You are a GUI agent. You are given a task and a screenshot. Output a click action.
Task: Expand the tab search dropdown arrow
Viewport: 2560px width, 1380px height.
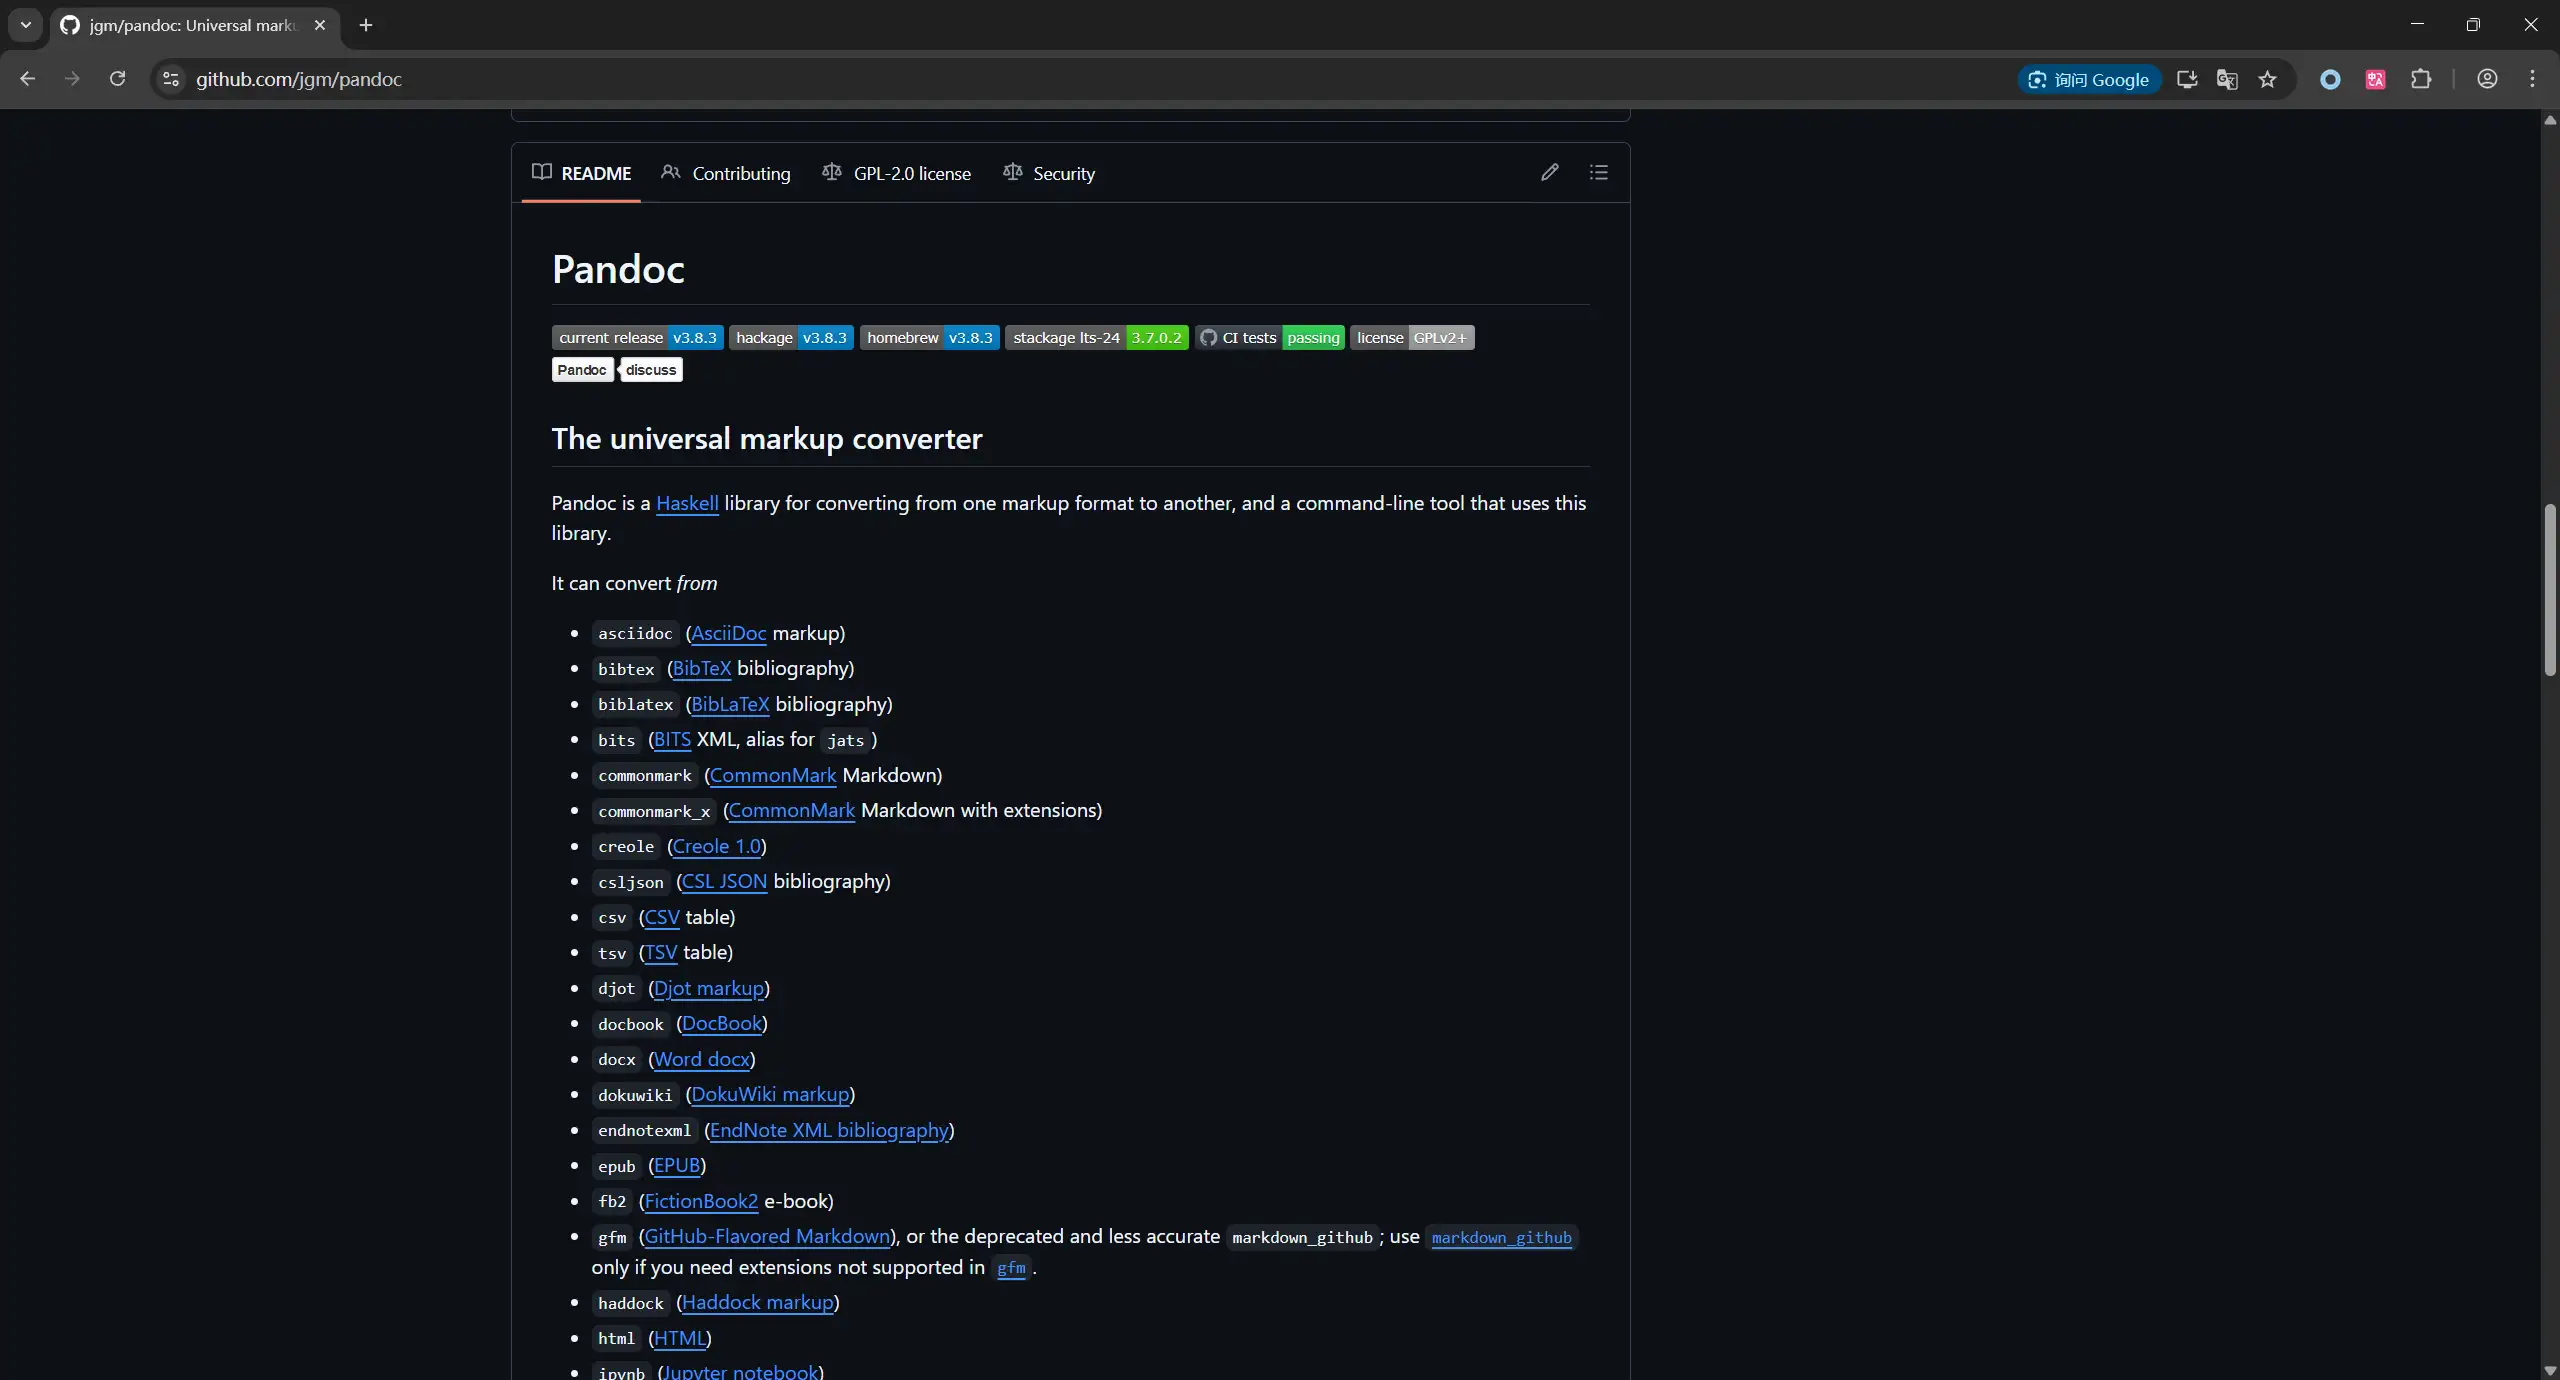(26, 25)
